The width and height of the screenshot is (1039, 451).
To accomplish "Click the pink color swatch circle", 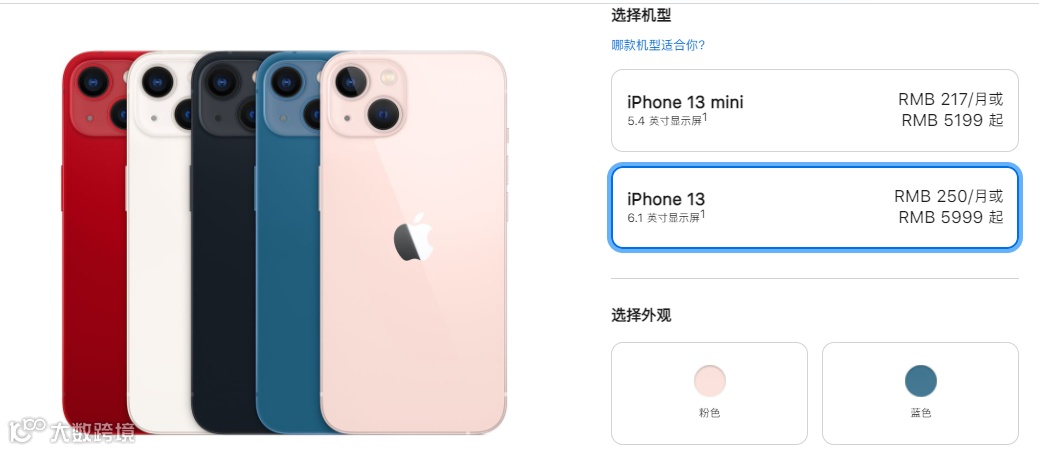I will [x=710, y=381].
